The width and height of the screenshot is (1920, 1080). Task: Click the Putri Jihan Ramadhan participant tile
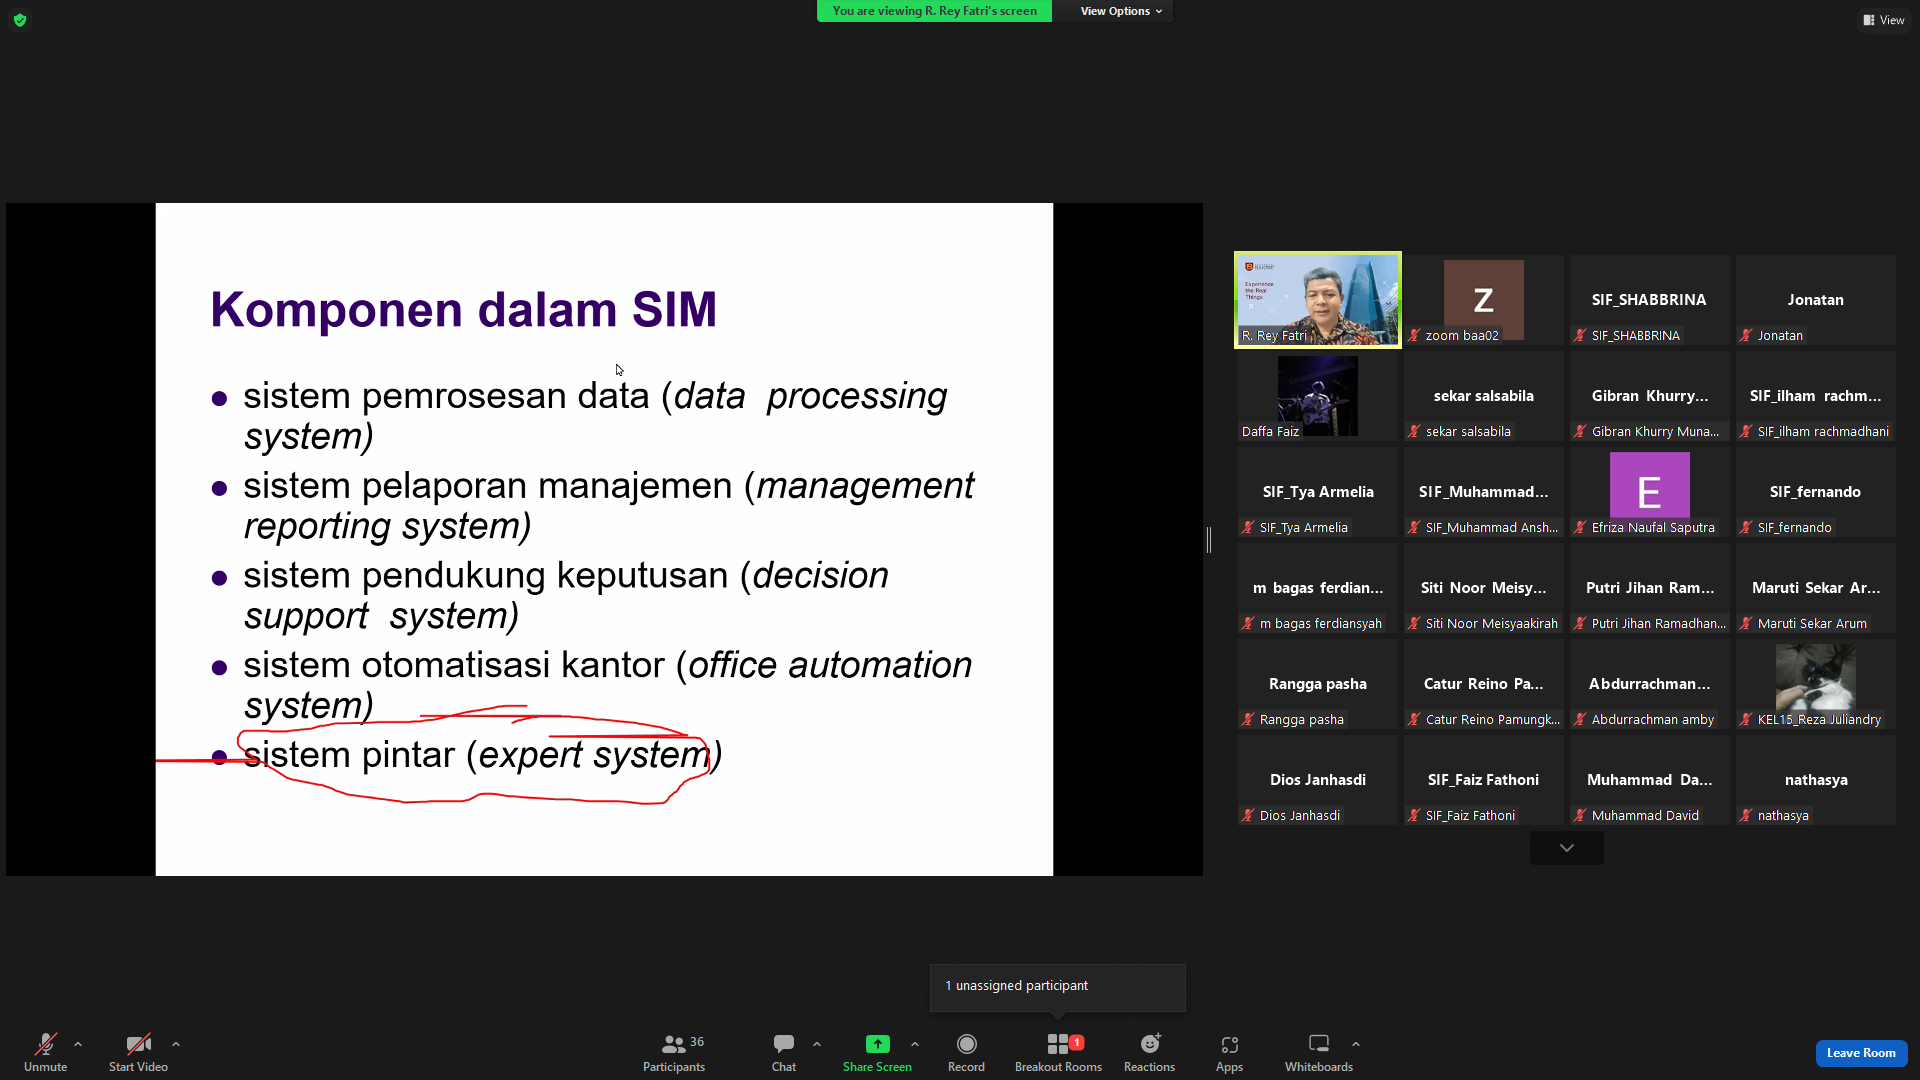pos(1650,587)
